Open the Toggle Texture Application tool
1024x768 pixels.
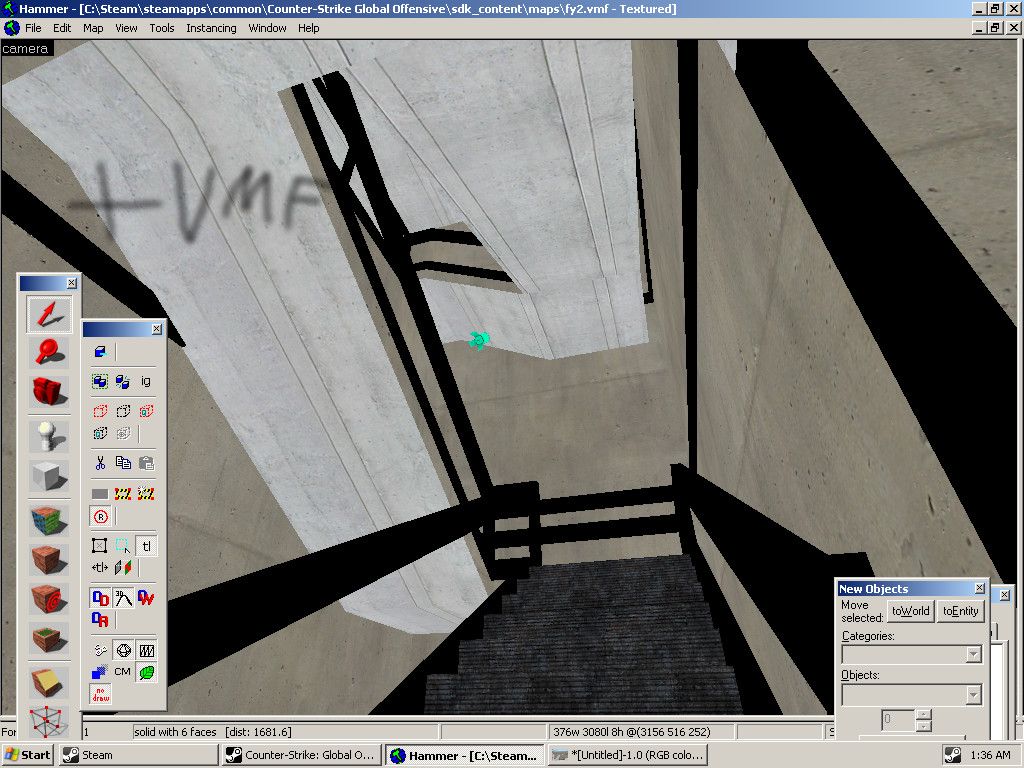coord(48,520)
